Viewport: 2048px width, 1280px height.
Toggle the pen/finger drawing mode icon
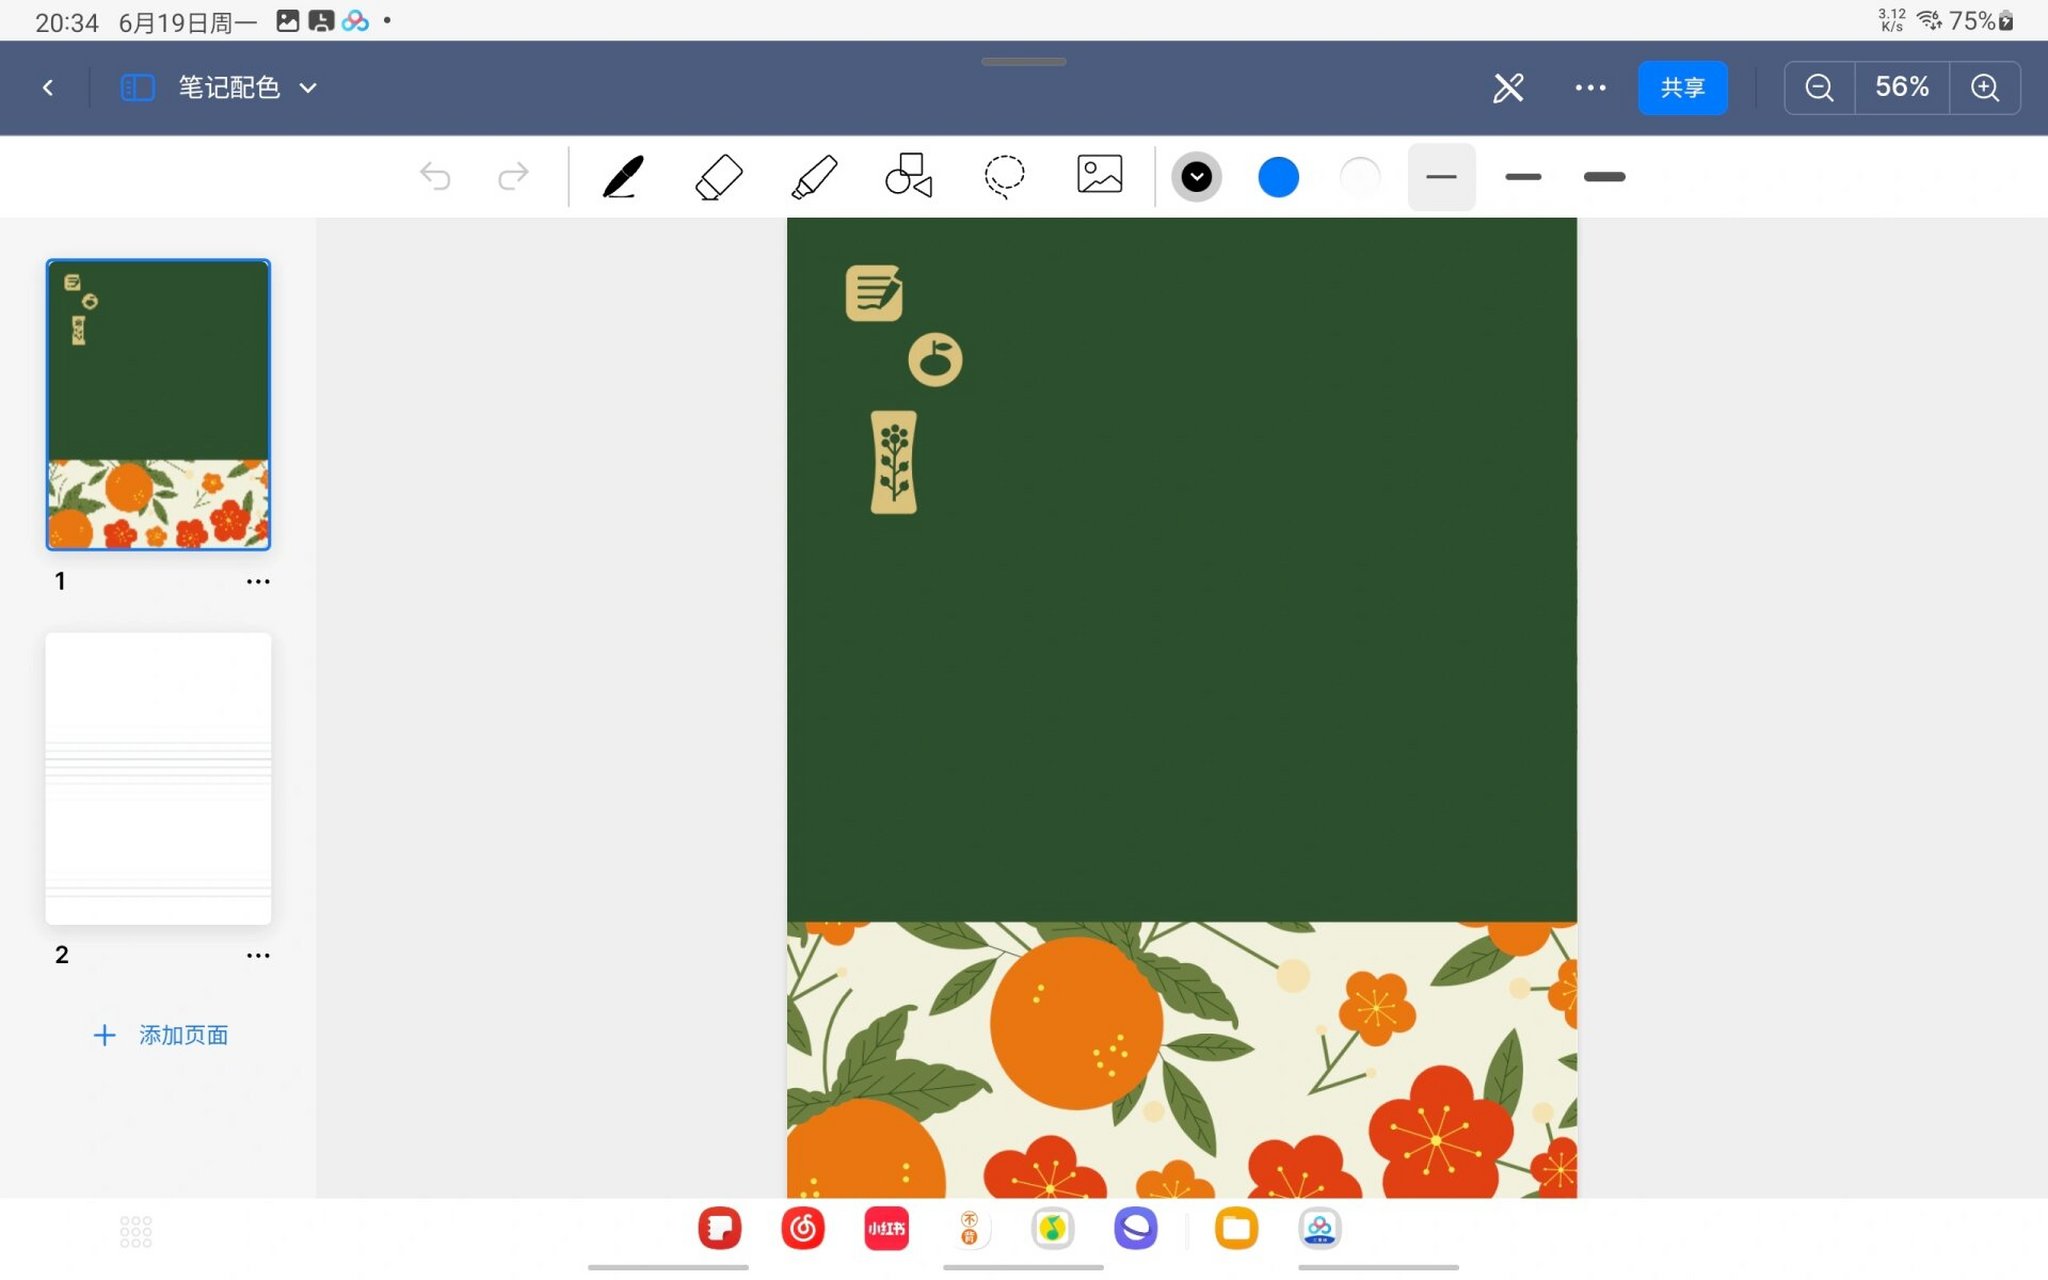(1508, 88)
